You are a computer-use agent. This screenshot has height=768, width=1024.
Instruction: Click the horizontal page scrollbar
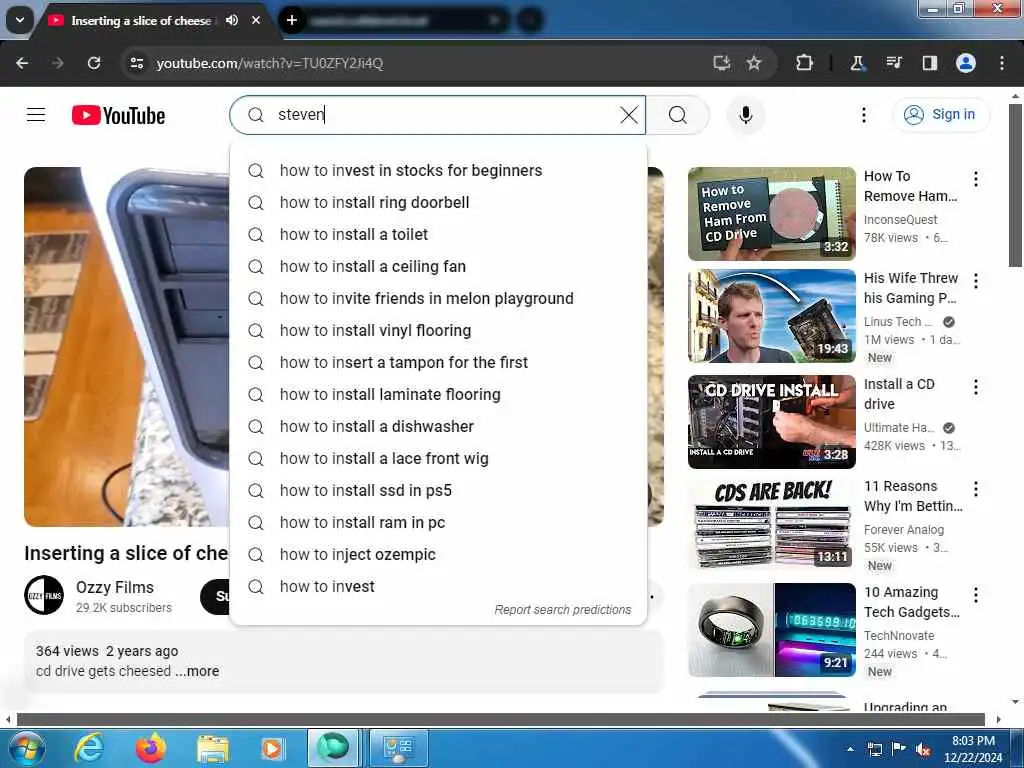click(x=500, y=720)
